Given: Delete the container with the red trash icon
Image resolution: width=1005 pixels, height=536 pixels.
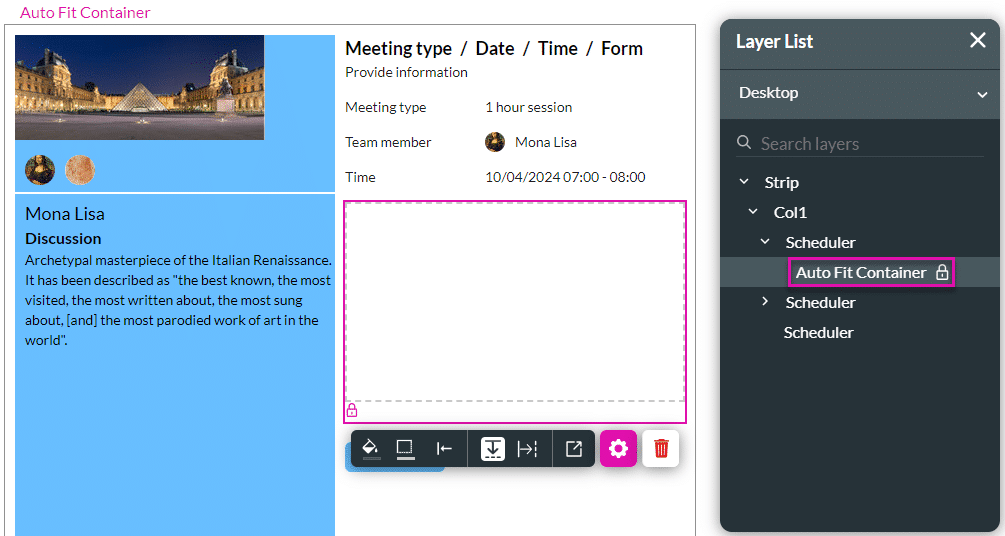Looking at the screenshot, I should [x=661, y=449].
